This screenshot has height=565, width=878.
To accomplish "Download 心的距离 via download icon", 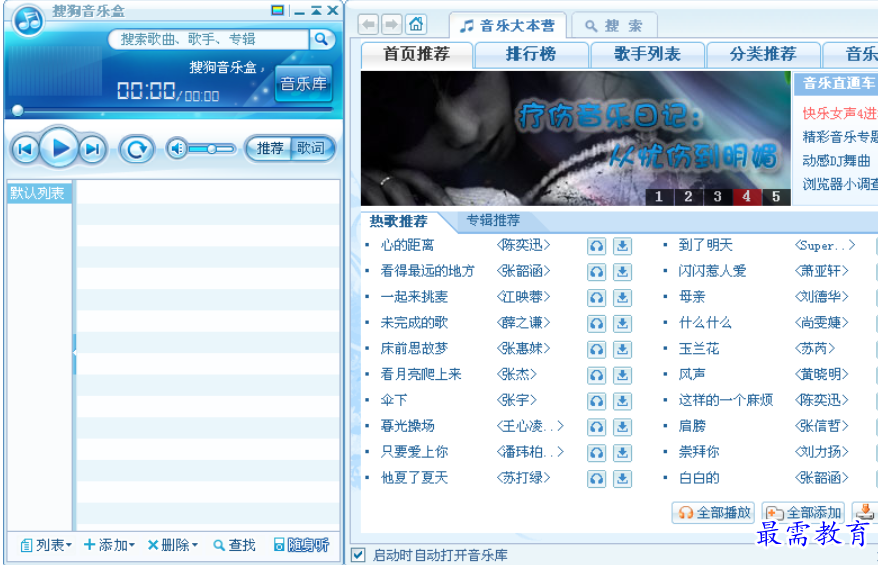I will click(x=622, y=246).
